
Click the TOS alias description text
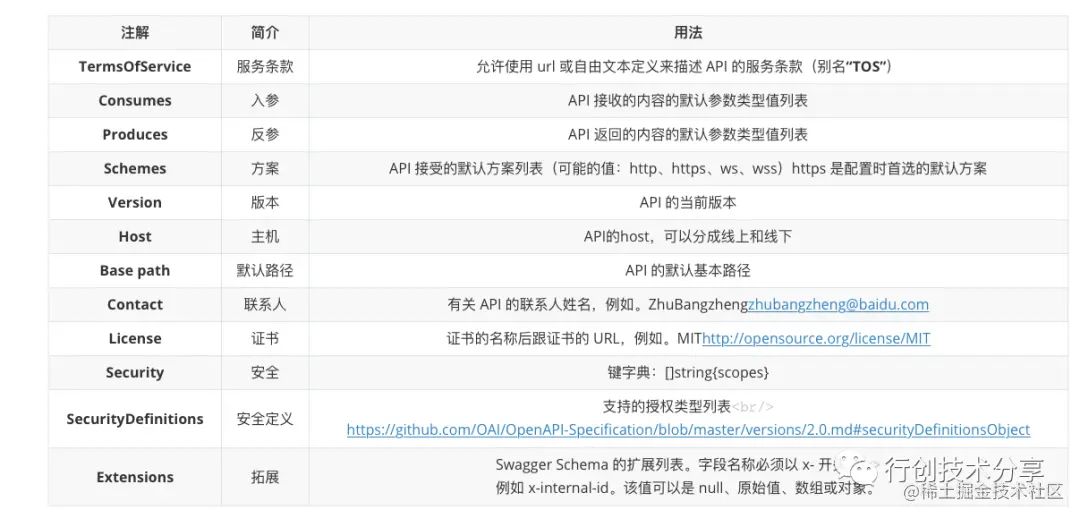click(x=688, y=67)
